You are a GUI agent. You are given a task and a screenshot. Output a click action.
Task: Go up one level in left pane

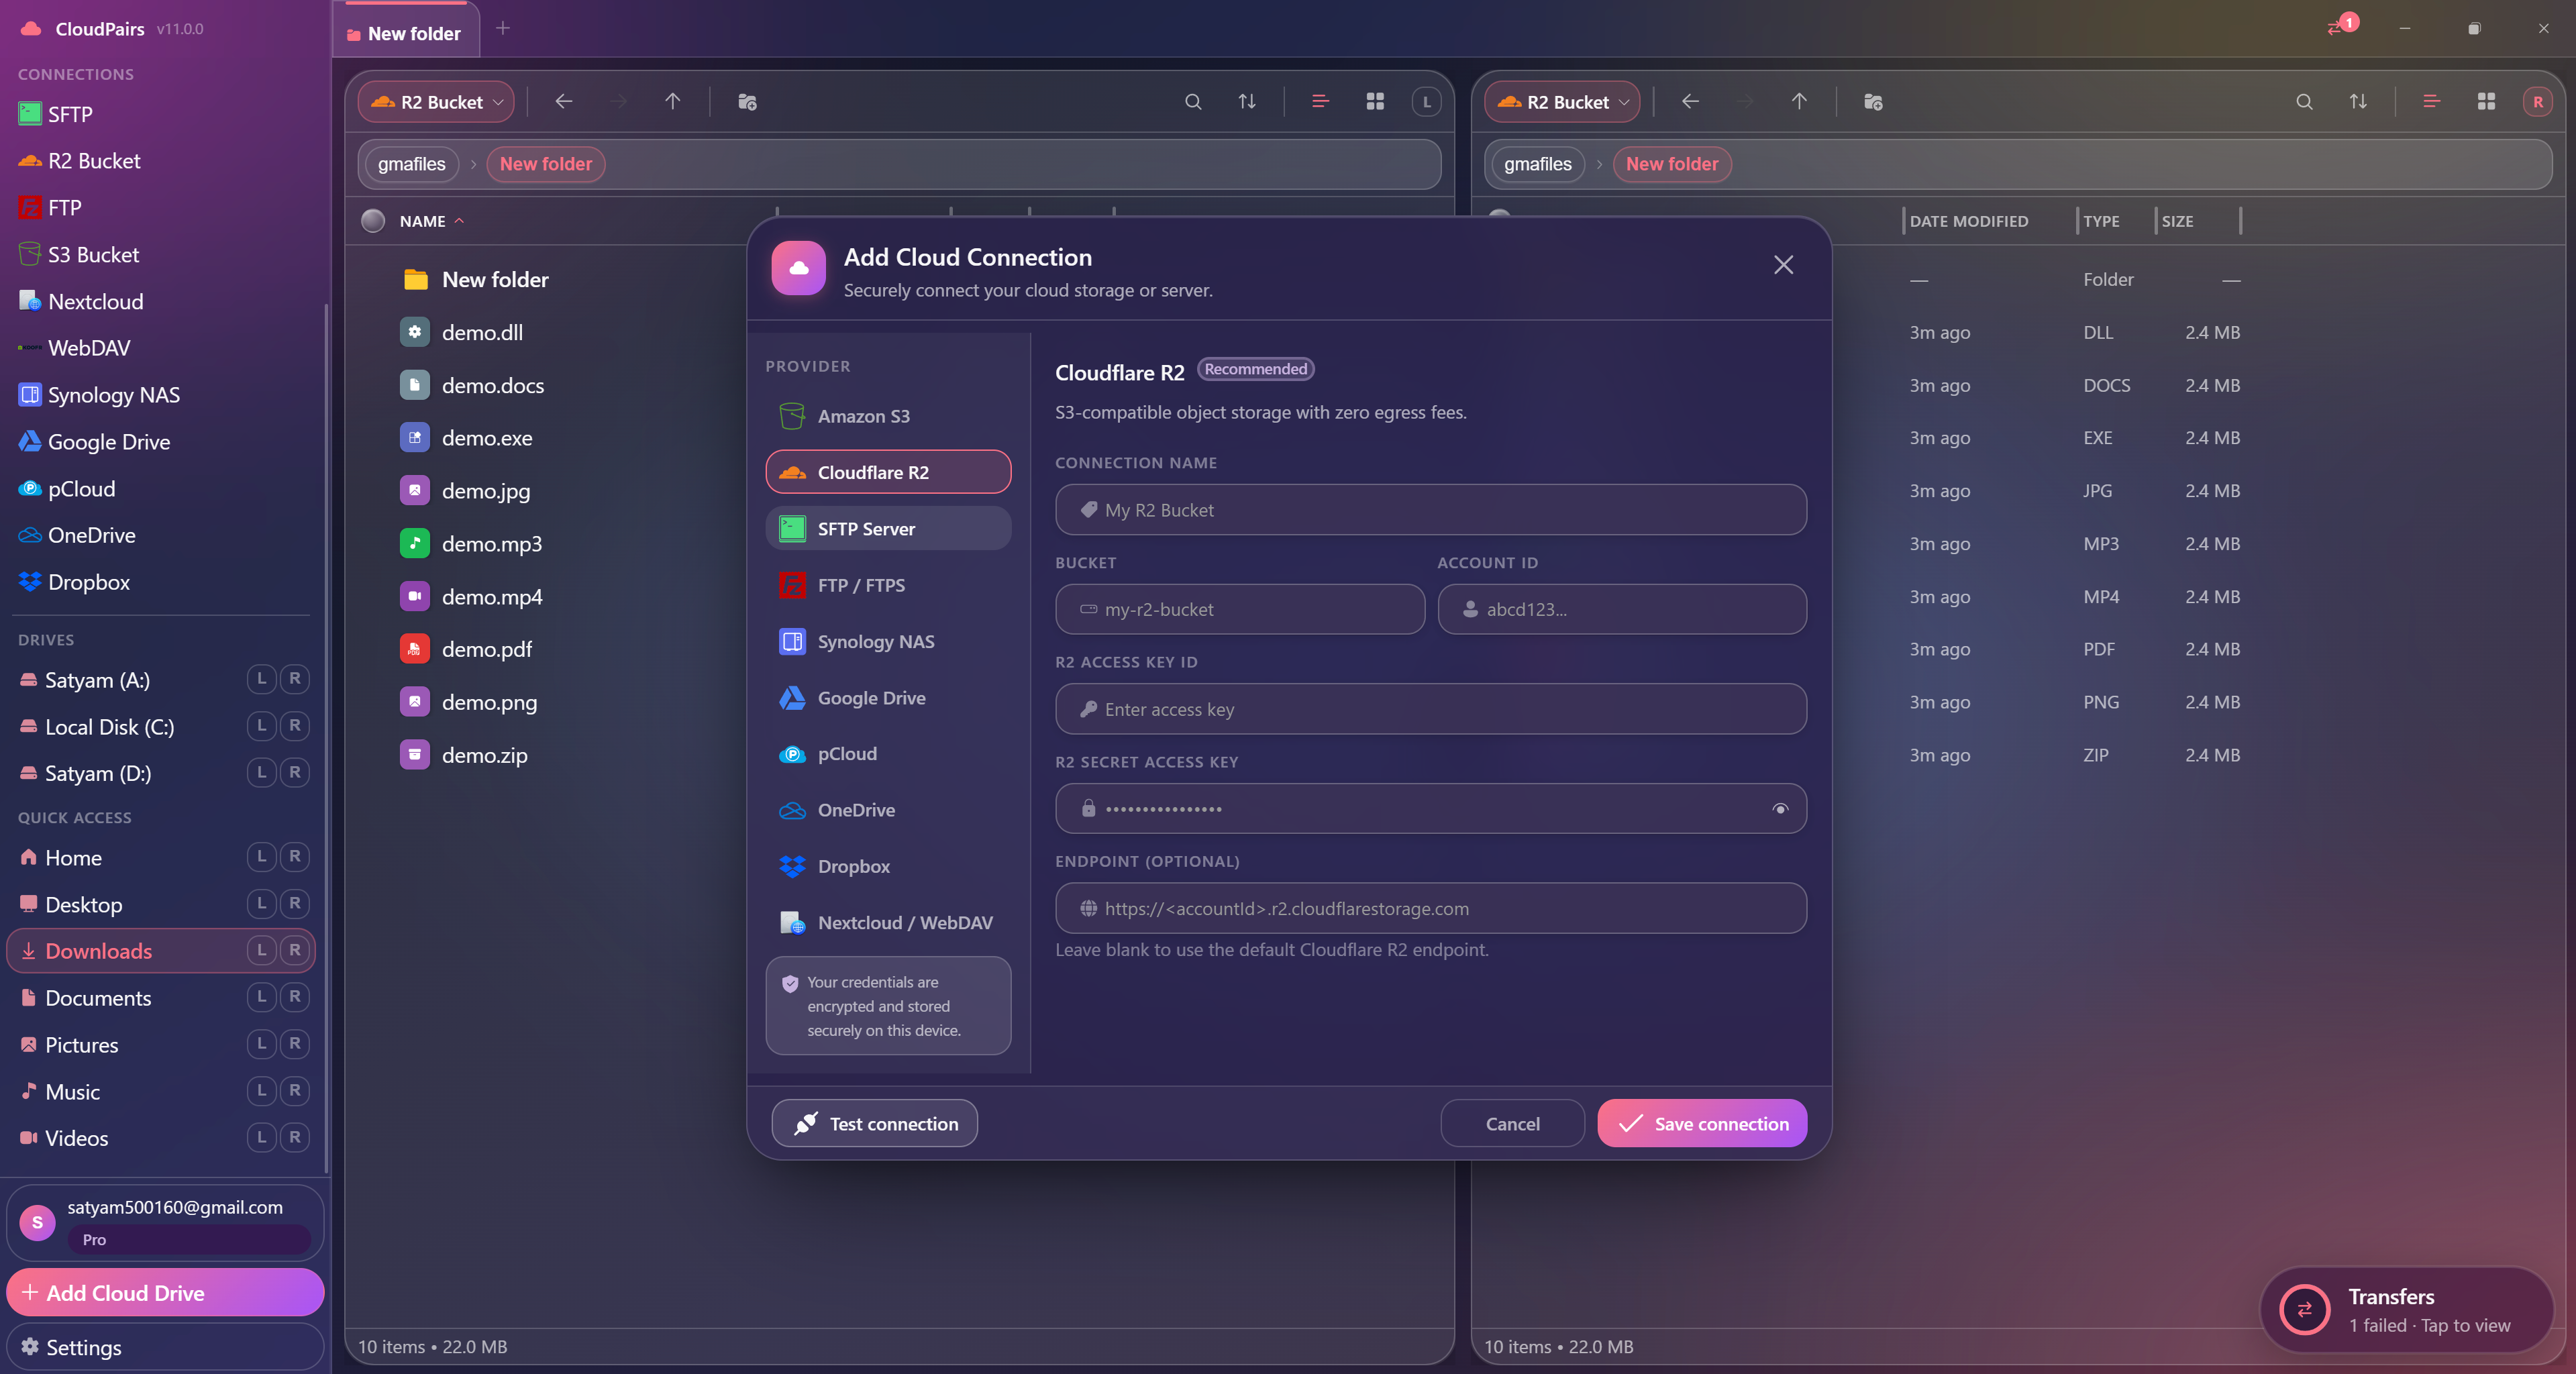pos(673,102)
